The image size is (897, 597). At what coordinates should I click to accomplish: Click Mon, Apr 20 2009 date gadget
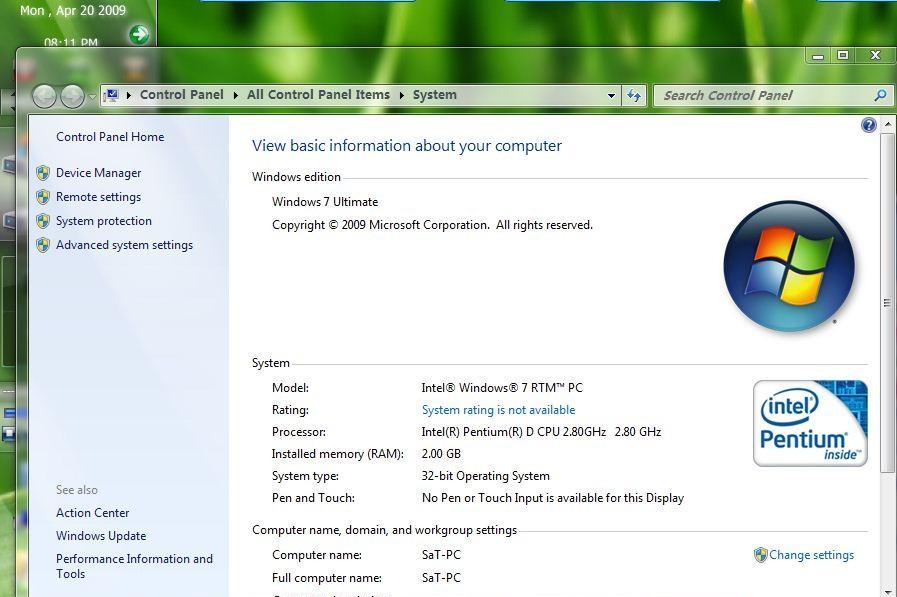coord(73,10)
